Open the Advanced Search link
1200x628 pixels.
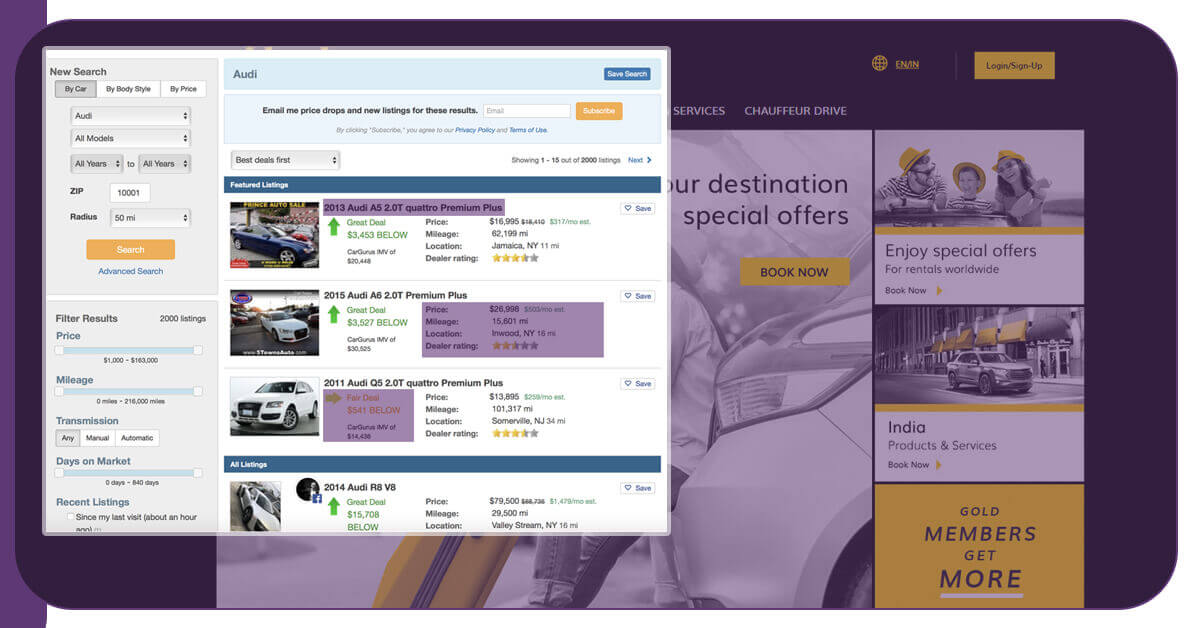pyautogui.click(x=130, y=272)
